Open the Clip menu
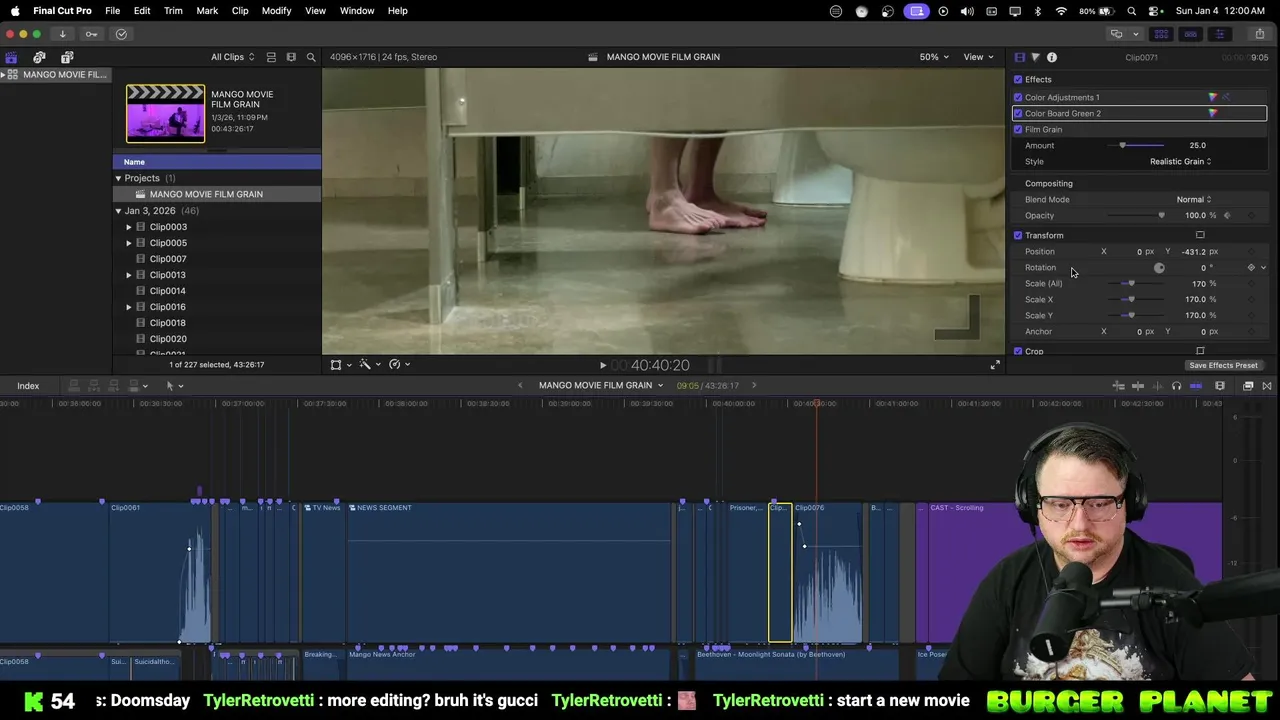 [240, 10]
